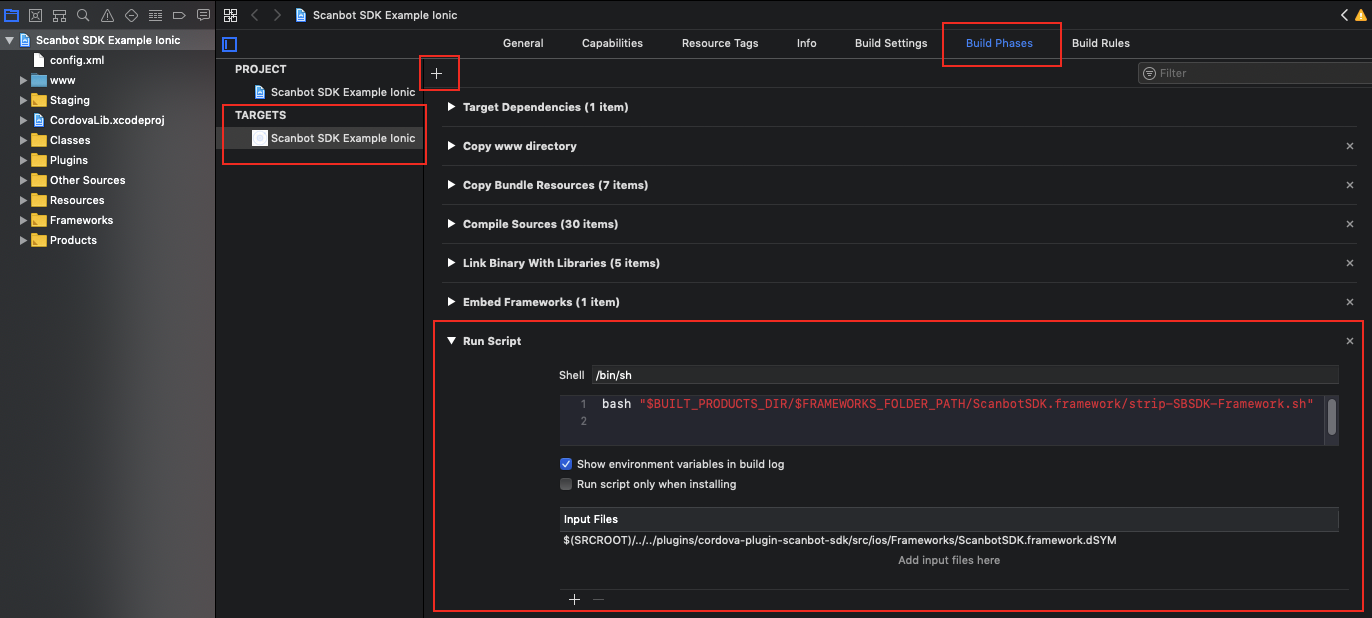Expand the Staging group
1372x618 pixels.
point(23,100)
